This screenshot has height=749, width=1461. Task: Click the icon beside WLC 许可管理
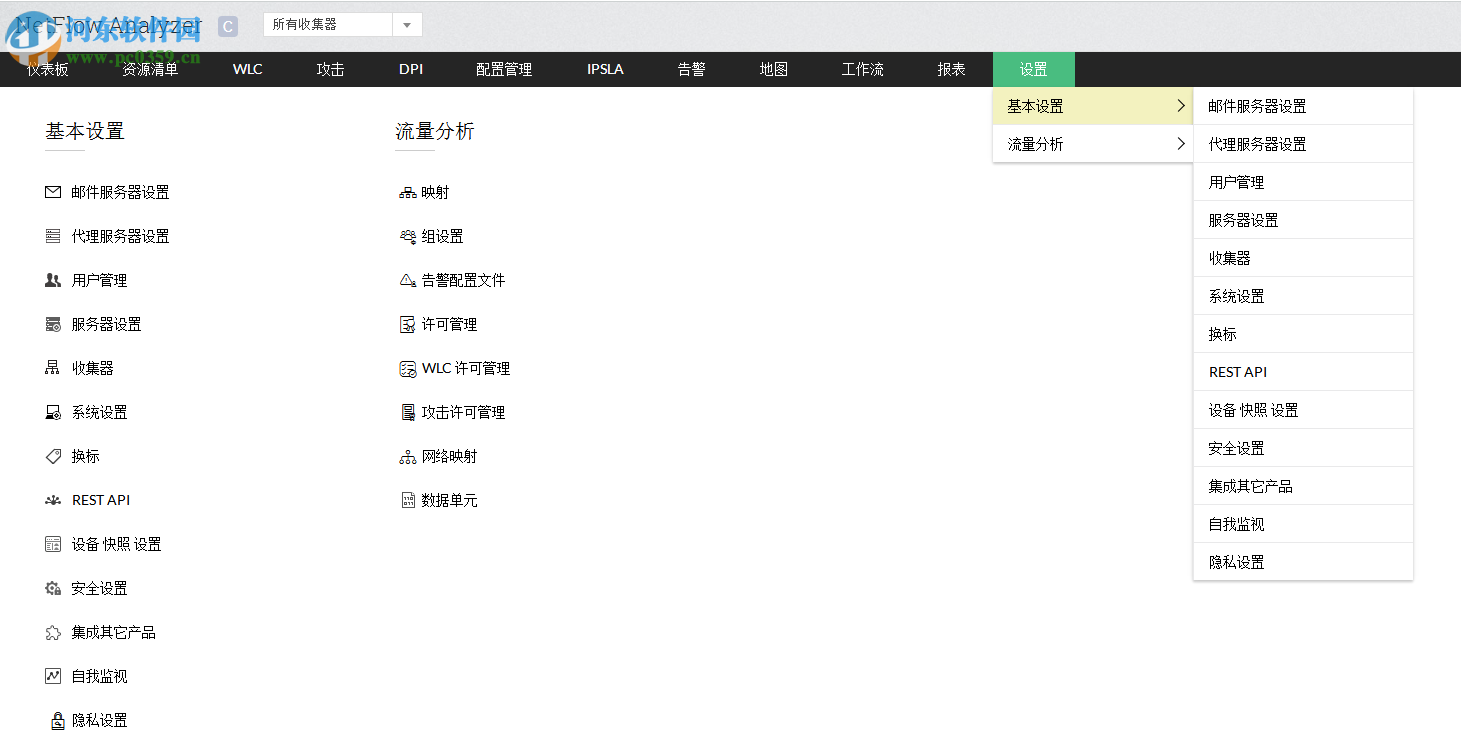(408, 368)
